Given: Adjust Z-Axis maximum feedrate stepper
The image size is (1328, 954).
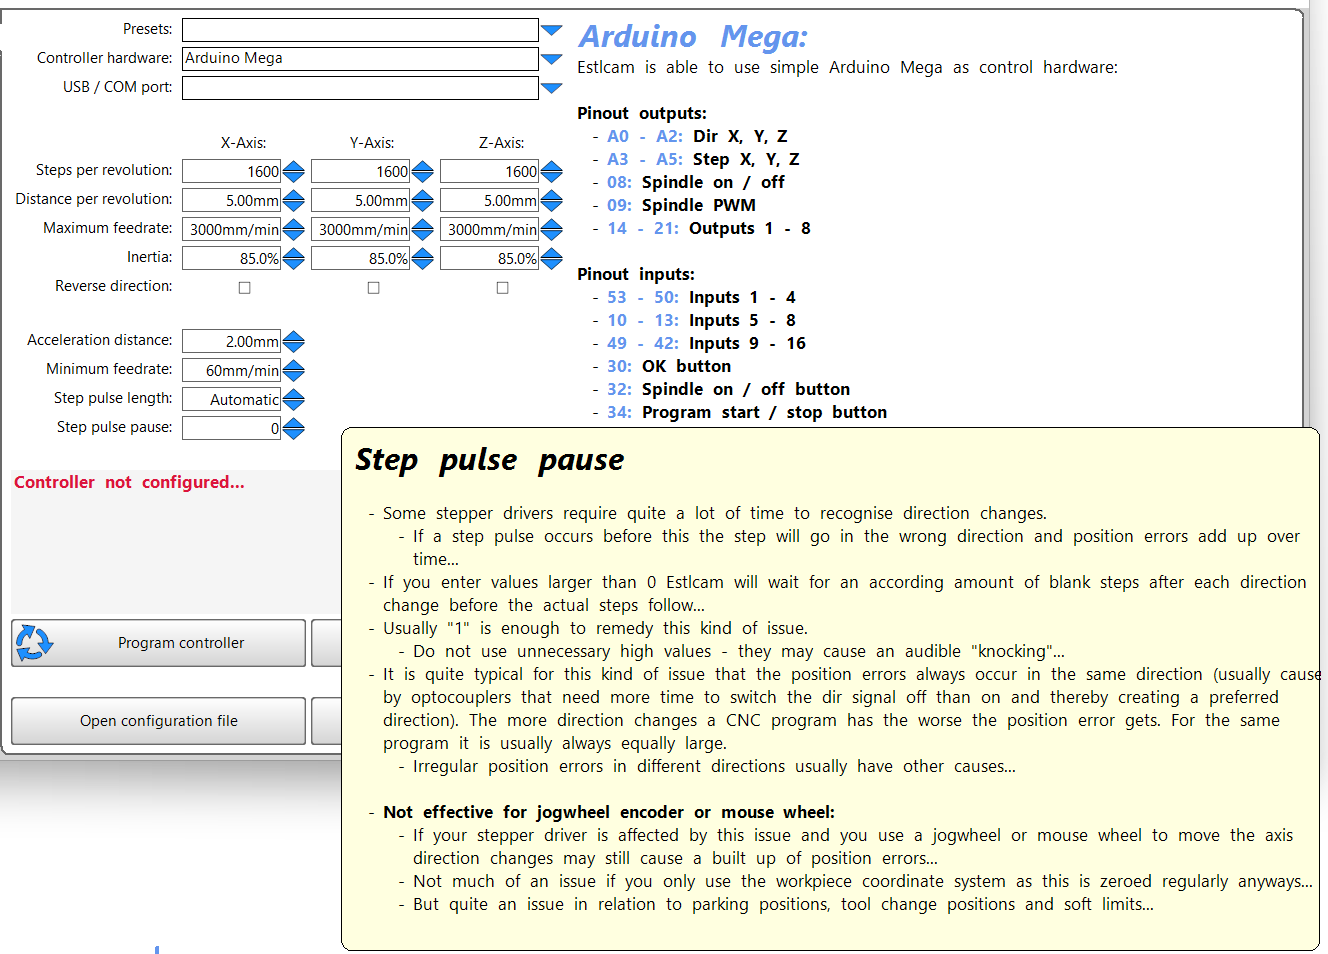Looking at the screenshot, I should [x=551, y=230].
